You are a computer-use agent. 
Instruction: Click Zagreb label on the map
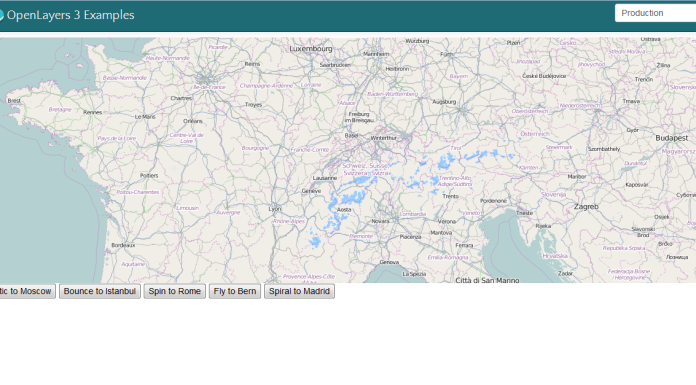(586, 206)
